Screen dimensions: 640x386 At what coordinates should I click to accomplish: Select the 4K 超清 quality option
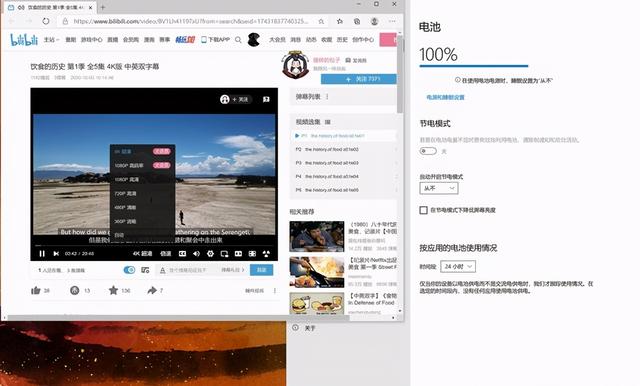pos(142,151)
